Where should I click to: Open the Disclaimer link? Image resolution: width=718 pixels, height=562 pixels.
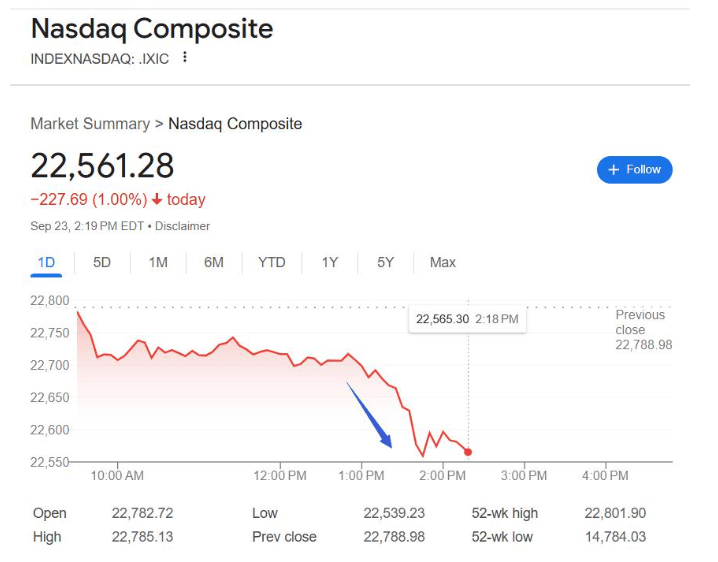pos(182,226)
